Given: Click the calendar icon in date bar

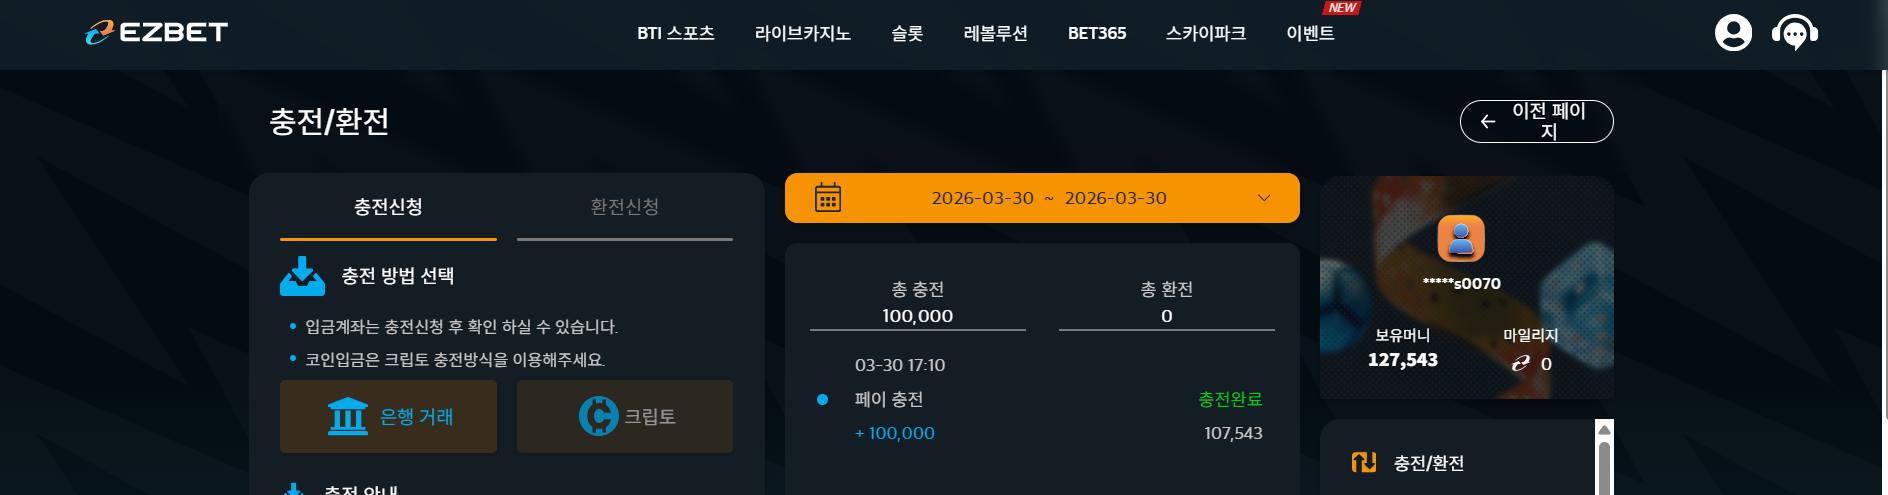Looking at the screenshot, I should click(x=828, y=198).
